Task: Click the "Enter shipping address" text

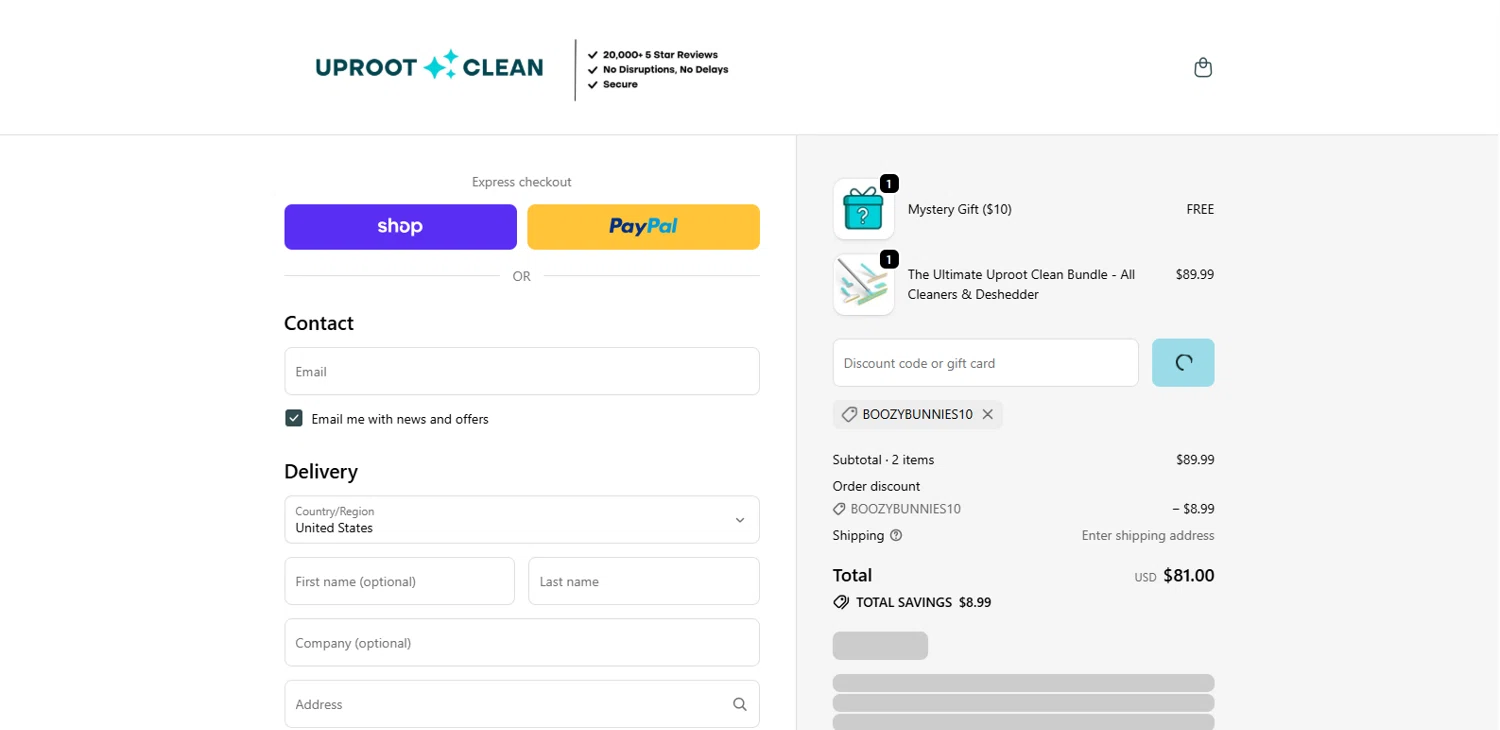Action: point(1148,535)
